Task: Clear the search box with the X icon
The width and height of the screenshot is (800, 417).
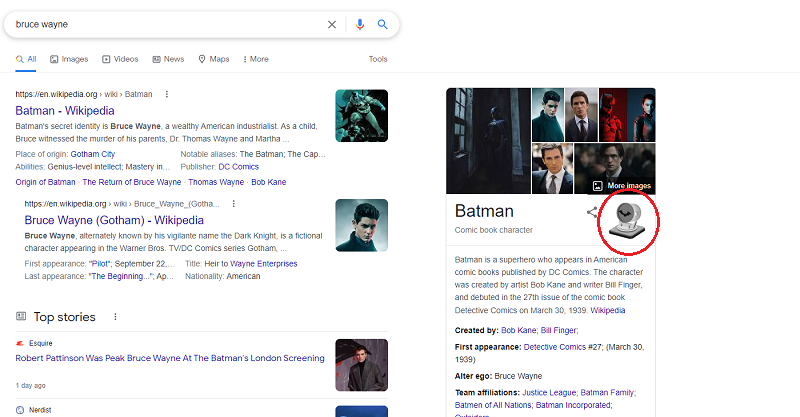Action: click(x=332, y=24)
